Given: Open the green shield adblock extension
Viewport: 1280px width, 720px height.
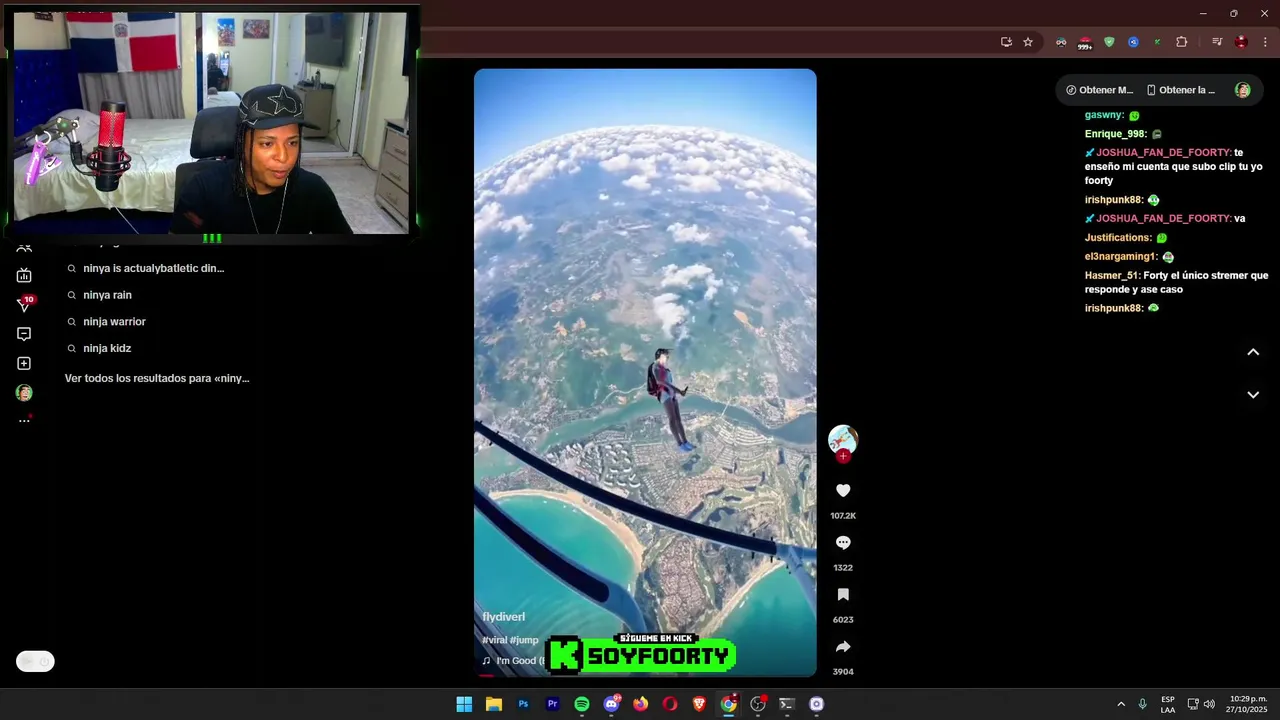Looking at the screenshot, I should [1109, 42].
